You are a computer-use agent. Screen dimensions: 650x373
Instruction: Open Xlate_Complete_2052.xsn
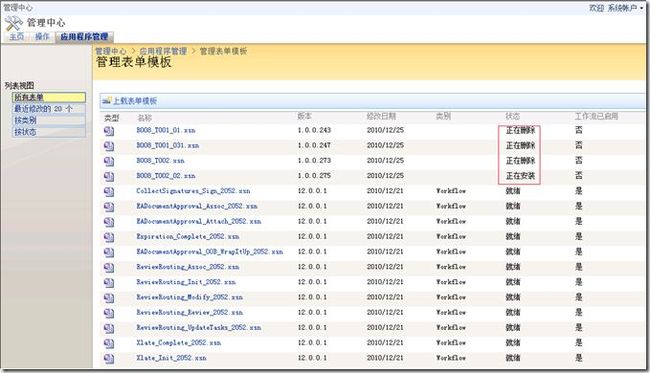179,343
